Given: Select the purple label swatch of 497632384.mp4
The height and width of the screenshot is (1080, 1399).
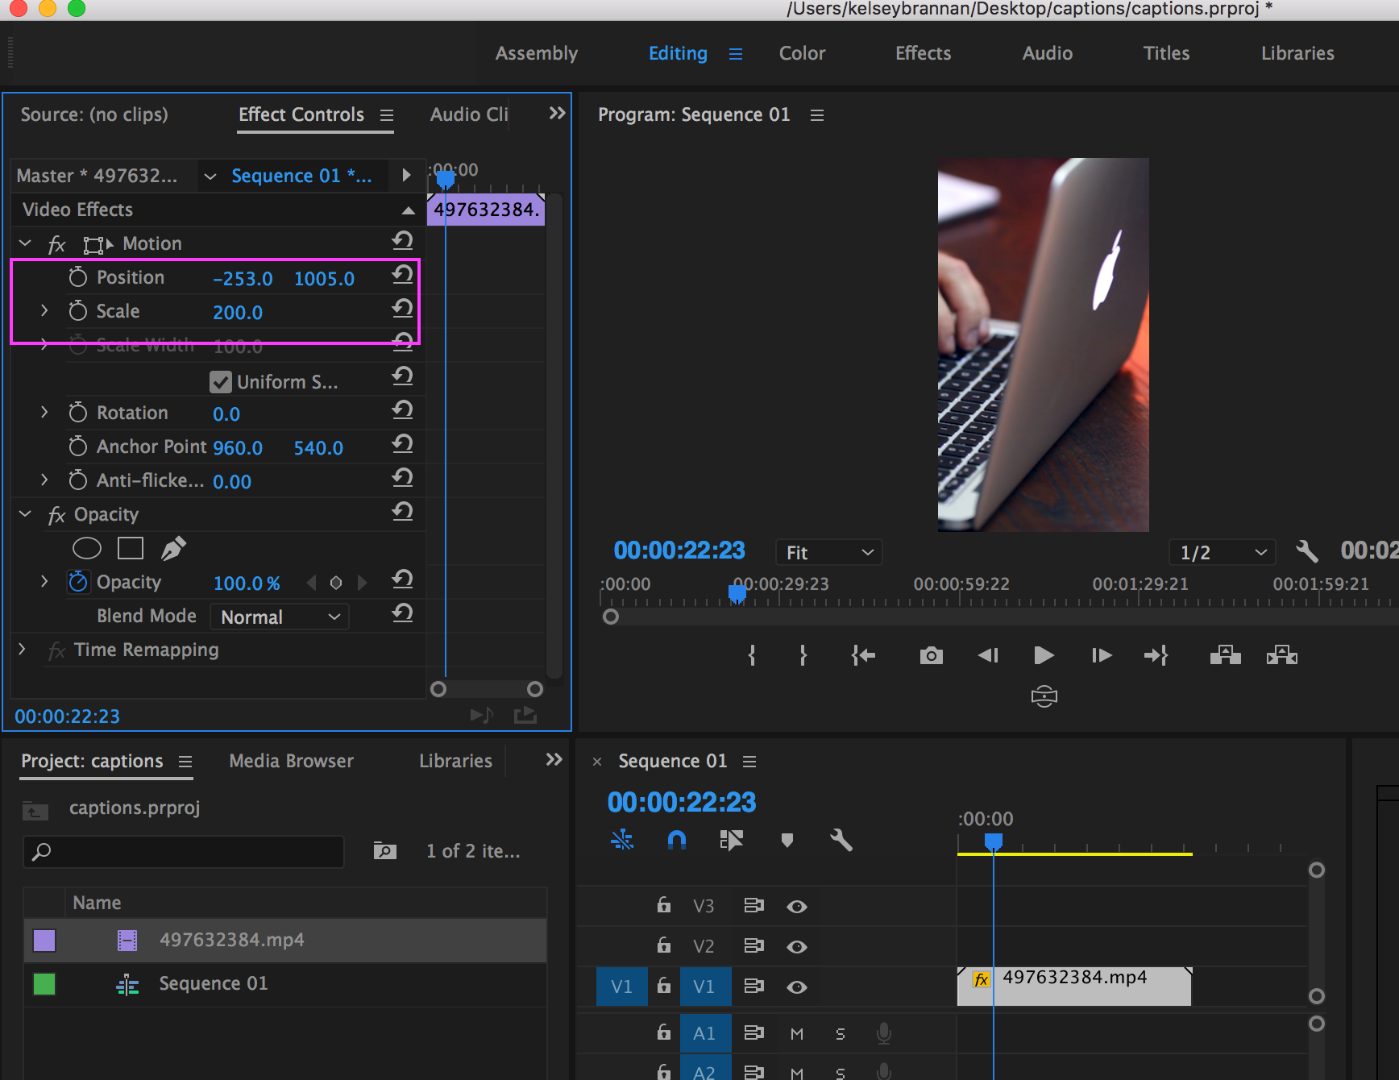Looking at the screenshot, I should [x=44, y=940].
